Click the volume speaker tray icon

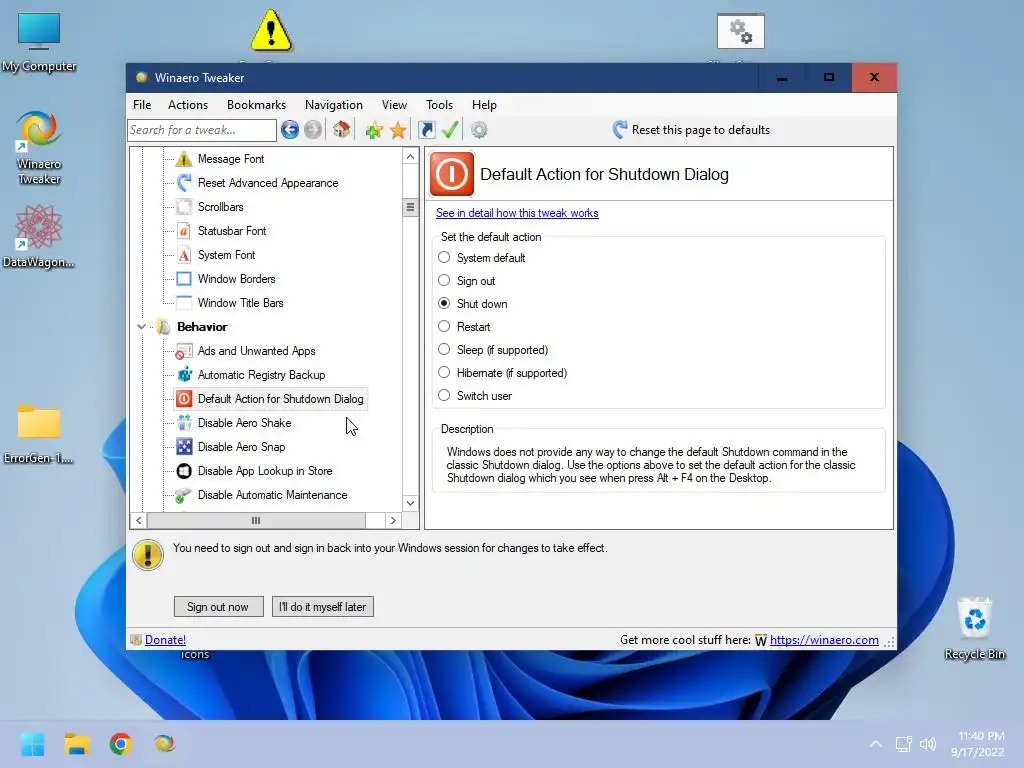928,744
